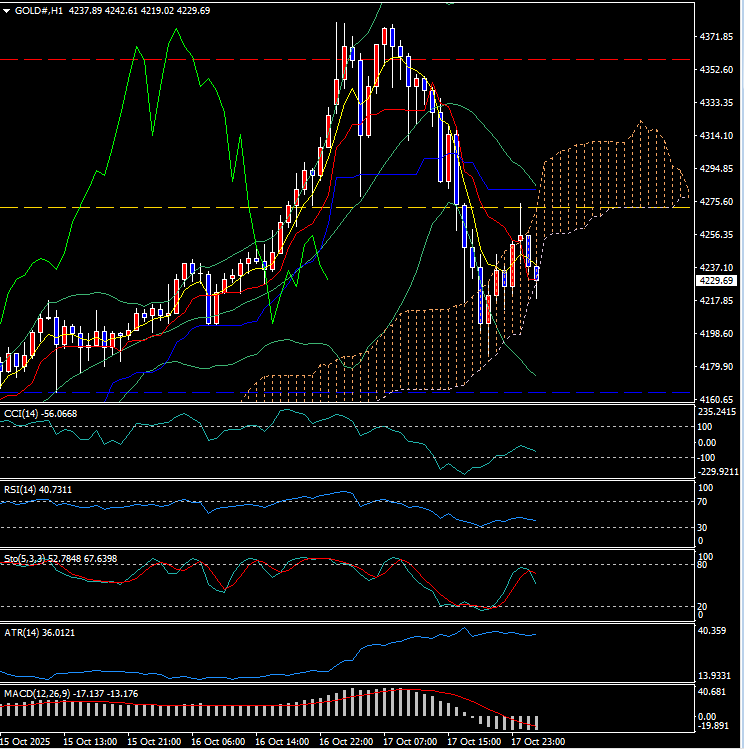Click the triangle arrow before GOLD#,H1

click(7, 9)
